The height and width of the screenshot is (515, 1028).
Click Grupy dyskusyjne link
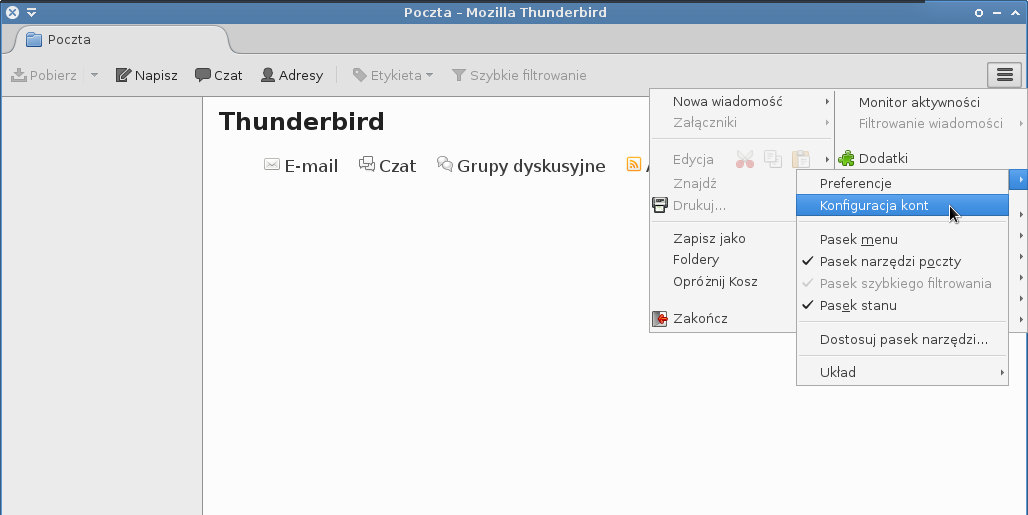tap(531, 166)
